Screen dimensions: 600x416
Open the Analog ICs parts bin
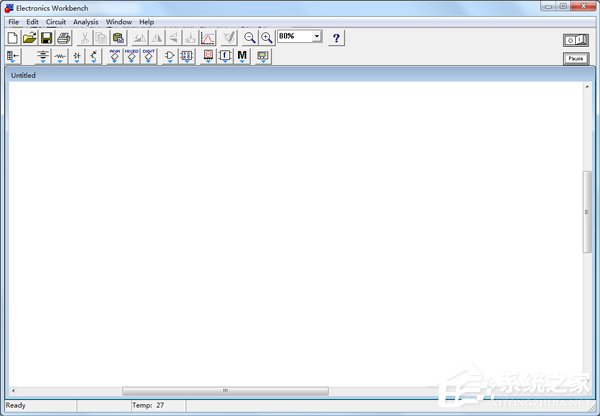tap(114, 56)
